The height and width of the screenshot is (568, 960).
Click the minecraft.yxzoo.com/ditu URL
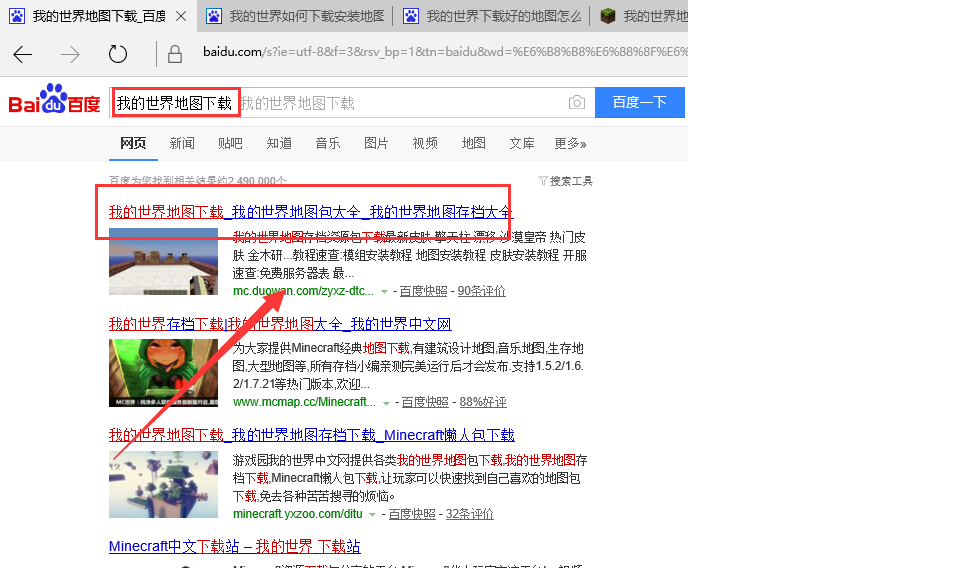click(x=298, y=514)
